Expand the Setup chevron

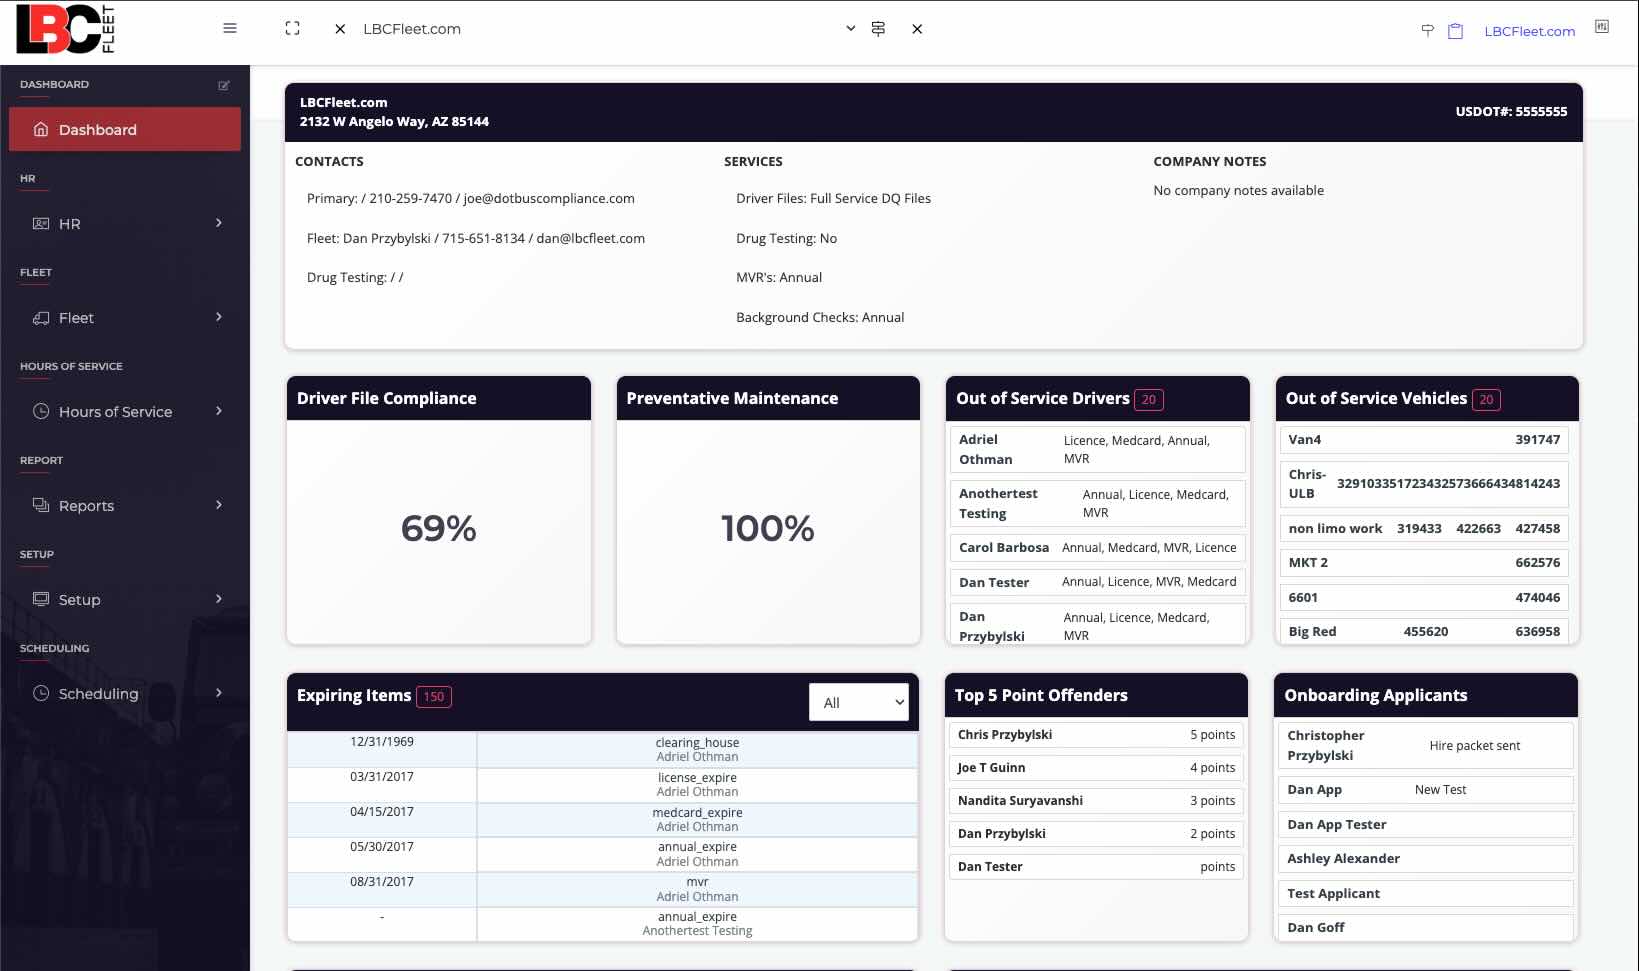219,598
